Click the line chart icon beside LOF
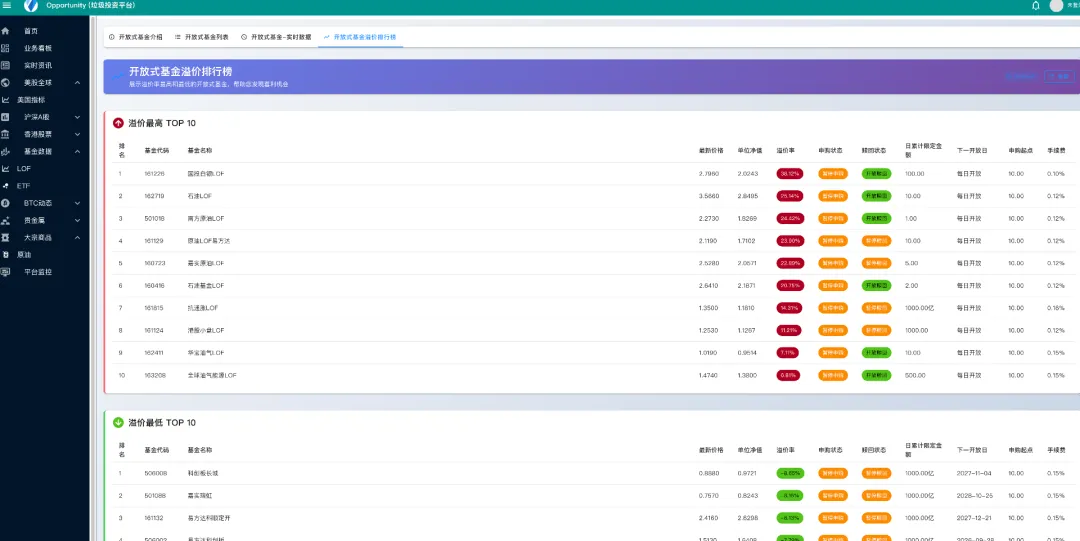The width and height of the screenshot is (1080, 541). pyautogui.click(x=6, y=168)
